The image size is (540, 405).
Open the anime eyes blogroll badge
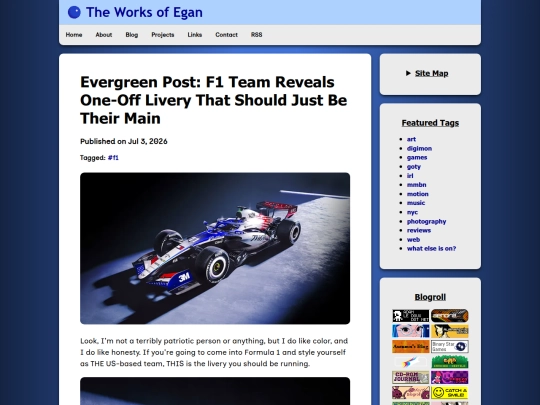411,331
